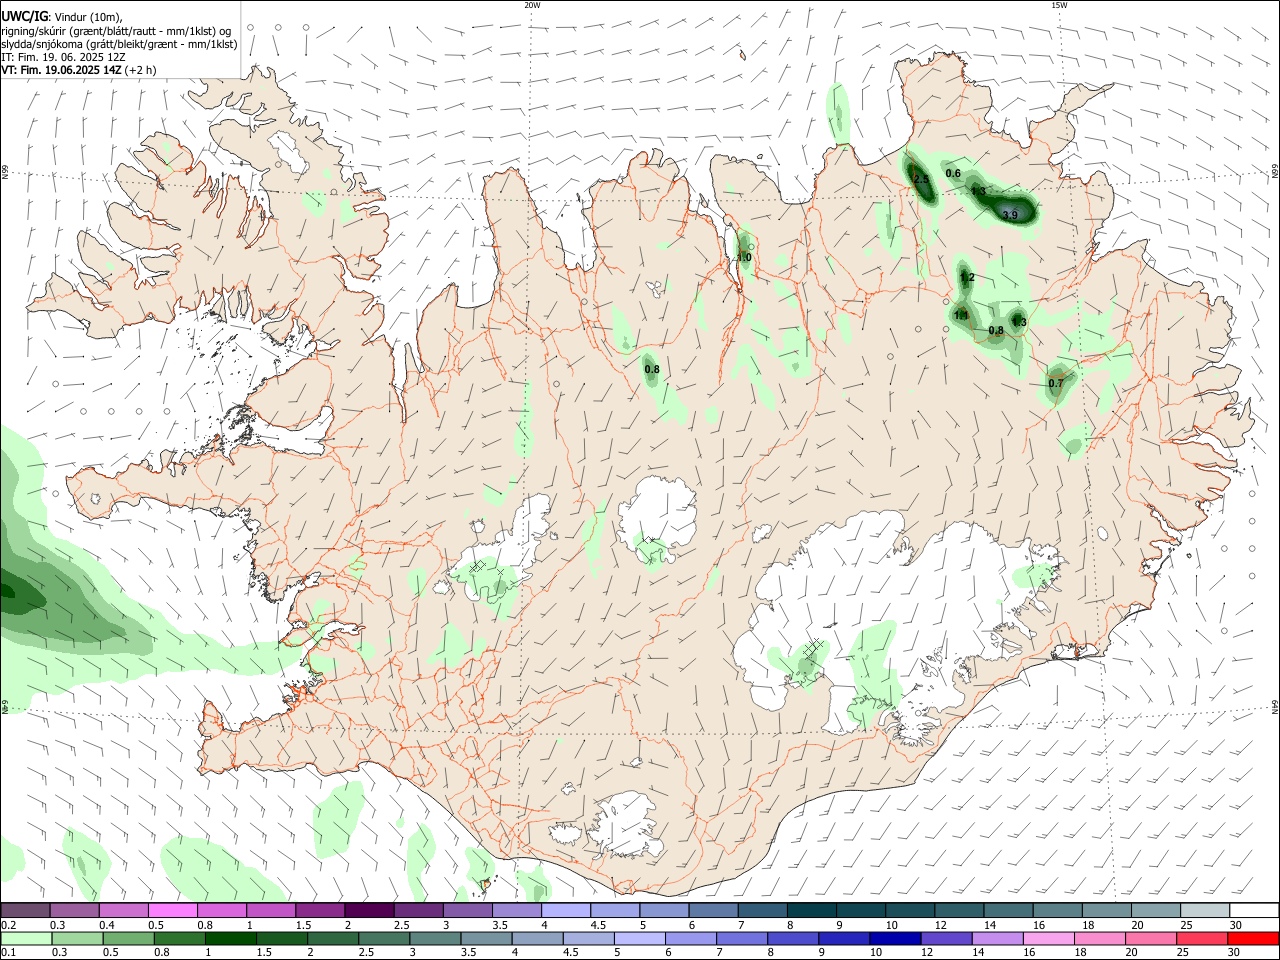This screenshot has height=960, width=1280.
Task: Pick the deep blue 10 rain legend swatch
Action: (893, 938)
